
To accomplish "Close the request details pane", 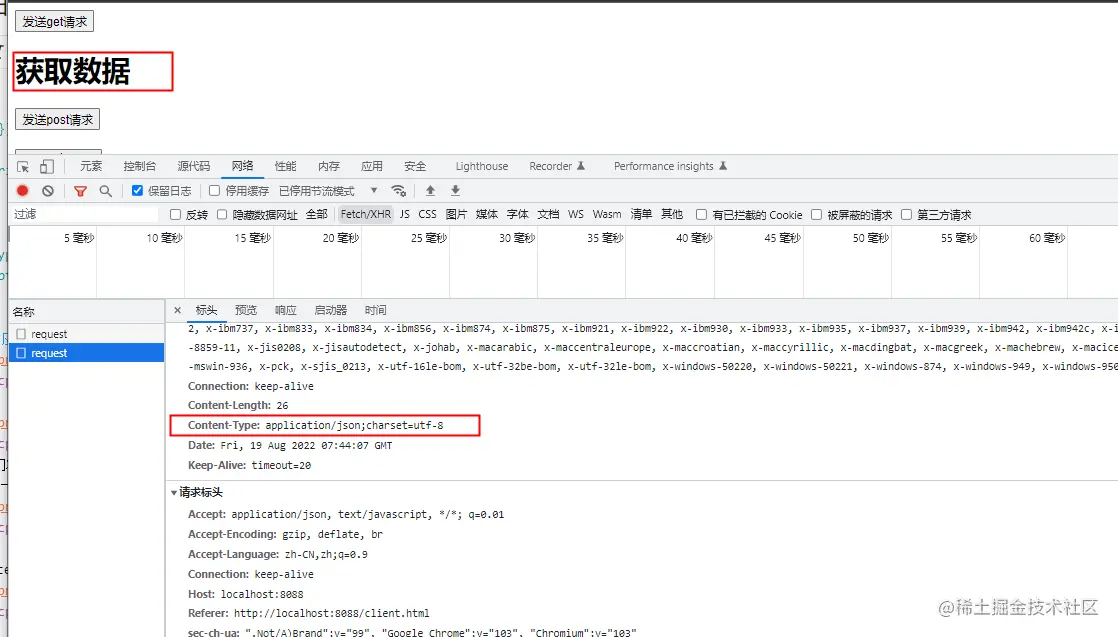I will tap(178, 310).
